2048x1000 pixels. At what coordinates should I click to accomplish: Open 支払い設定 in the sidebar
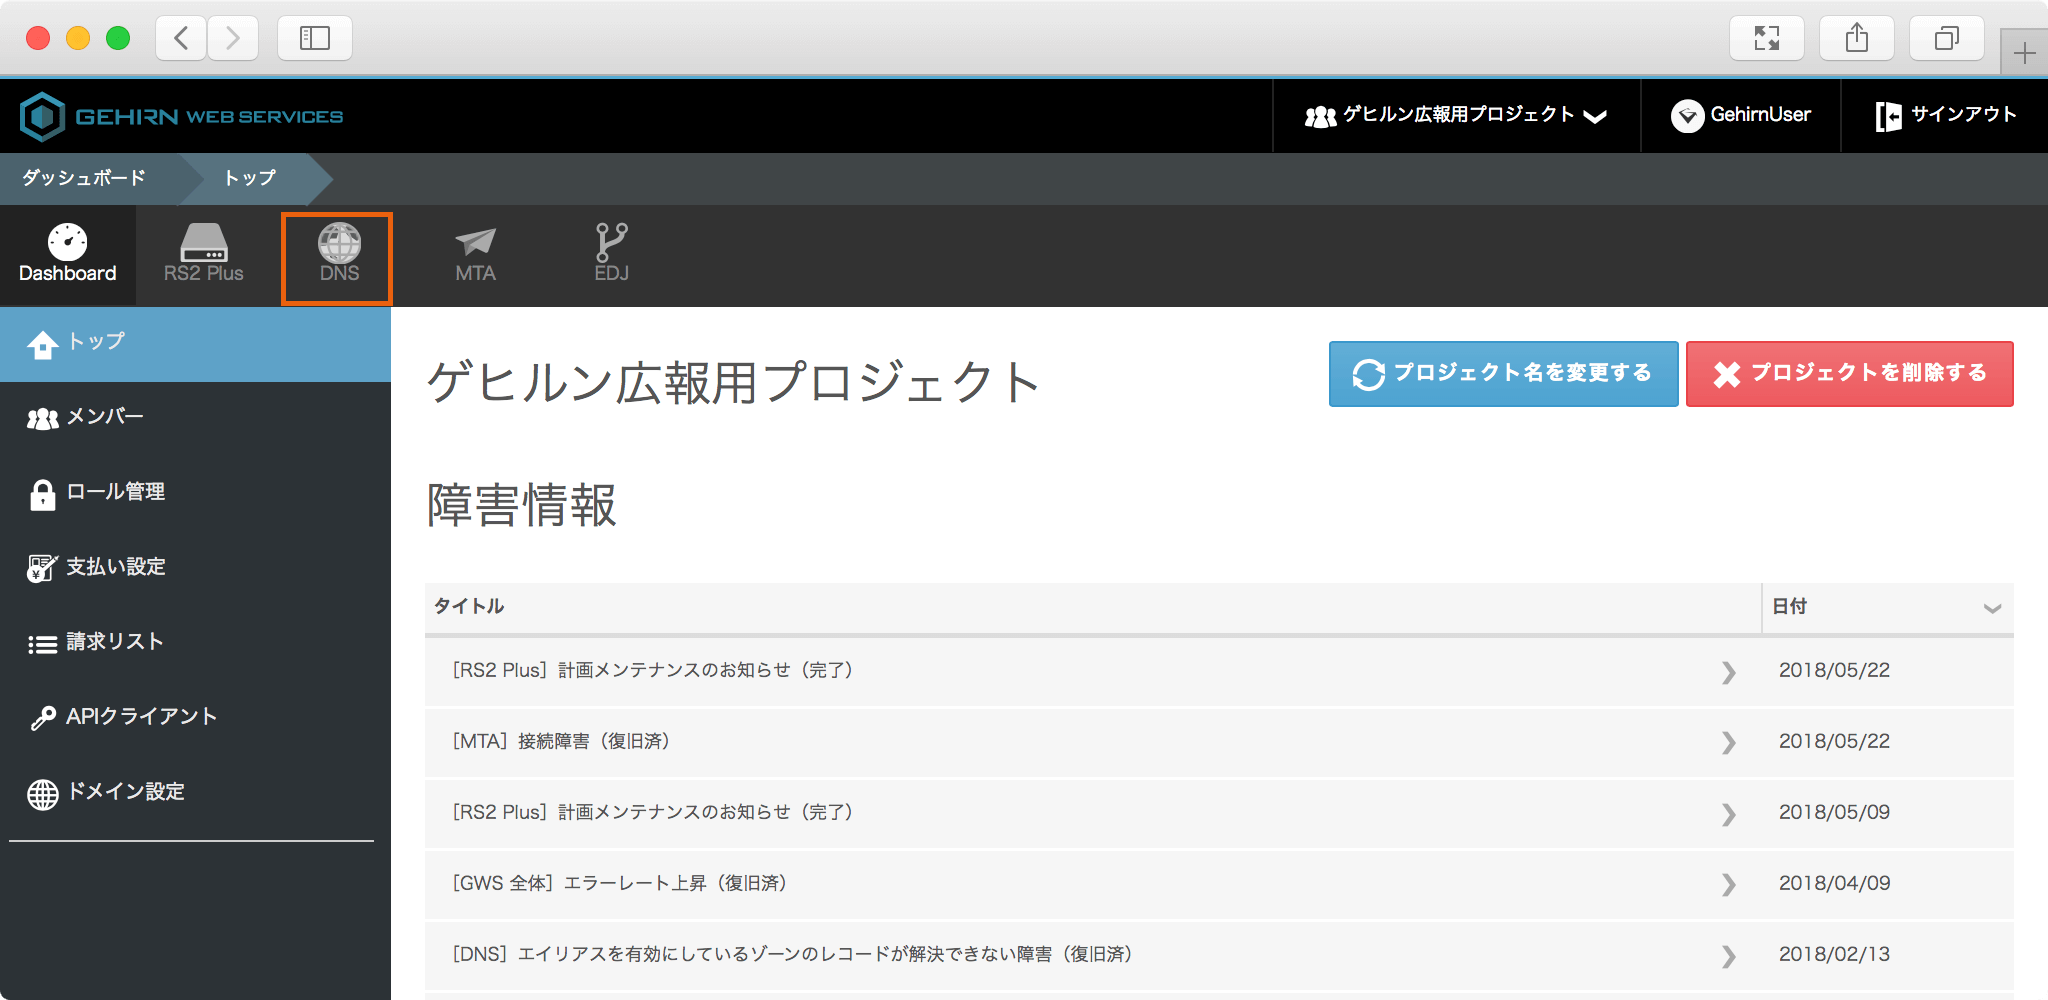coord(114,566)
